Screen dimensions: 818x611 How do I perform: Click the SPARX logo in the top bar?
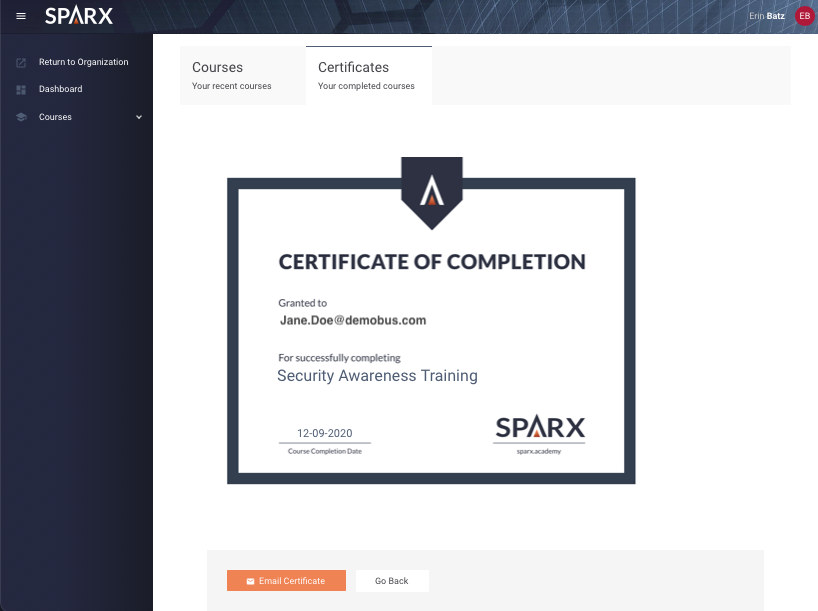tap(80, 15)
